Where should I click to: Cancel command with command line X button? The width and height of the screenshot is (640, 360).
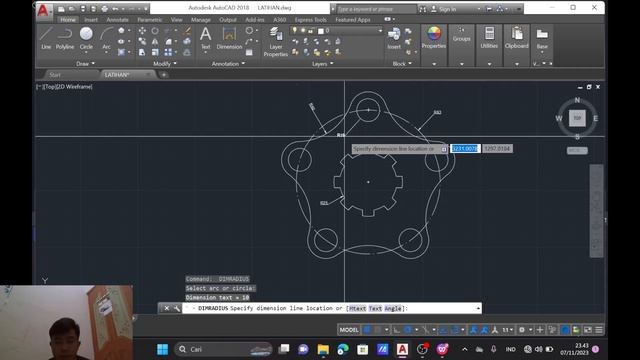(167, 308)
